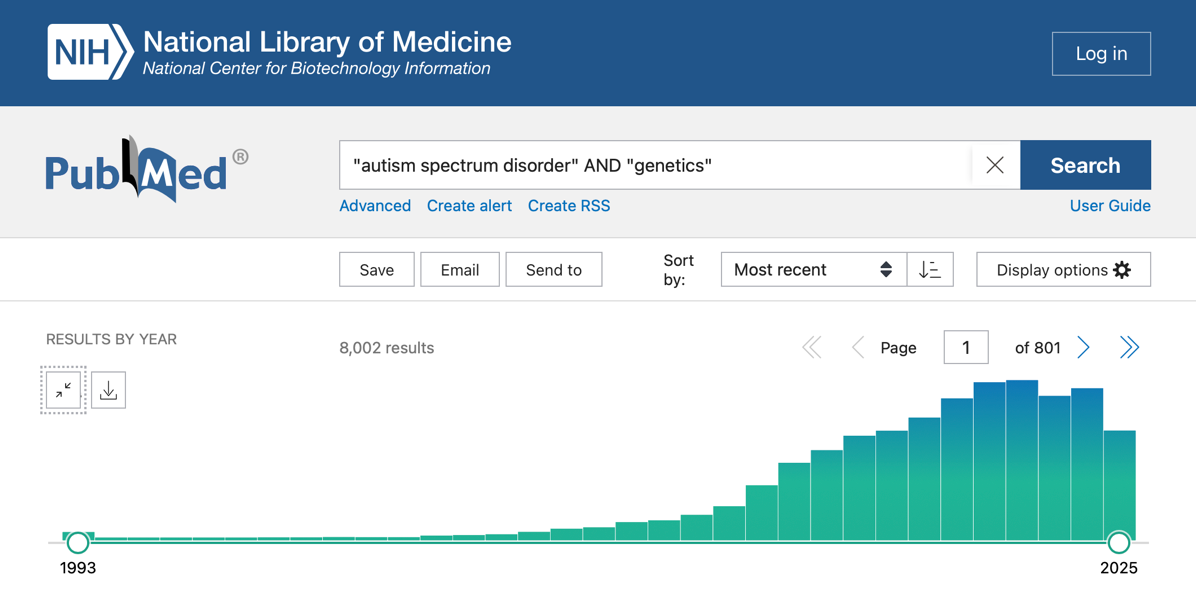The height and width of the screenshot is (595, 1196).
Task: Go to the previous results page
Action: tap(857, 348)
